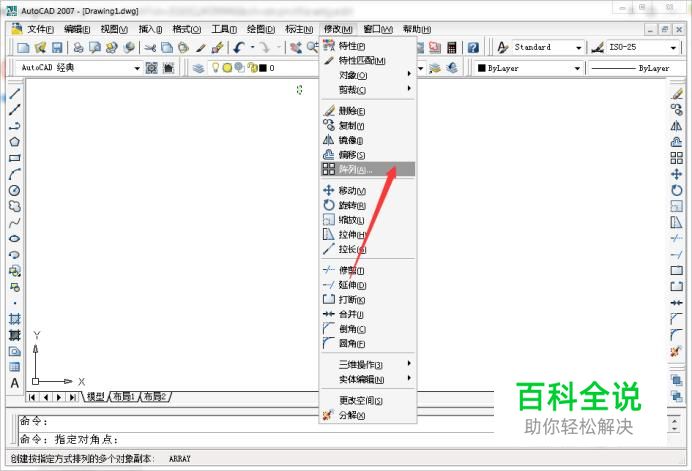Choose 阵列(A)... in the Modify menu
The width and height of the screenshot is (692, 471).
pyautogui.click(x=368, y=169)
